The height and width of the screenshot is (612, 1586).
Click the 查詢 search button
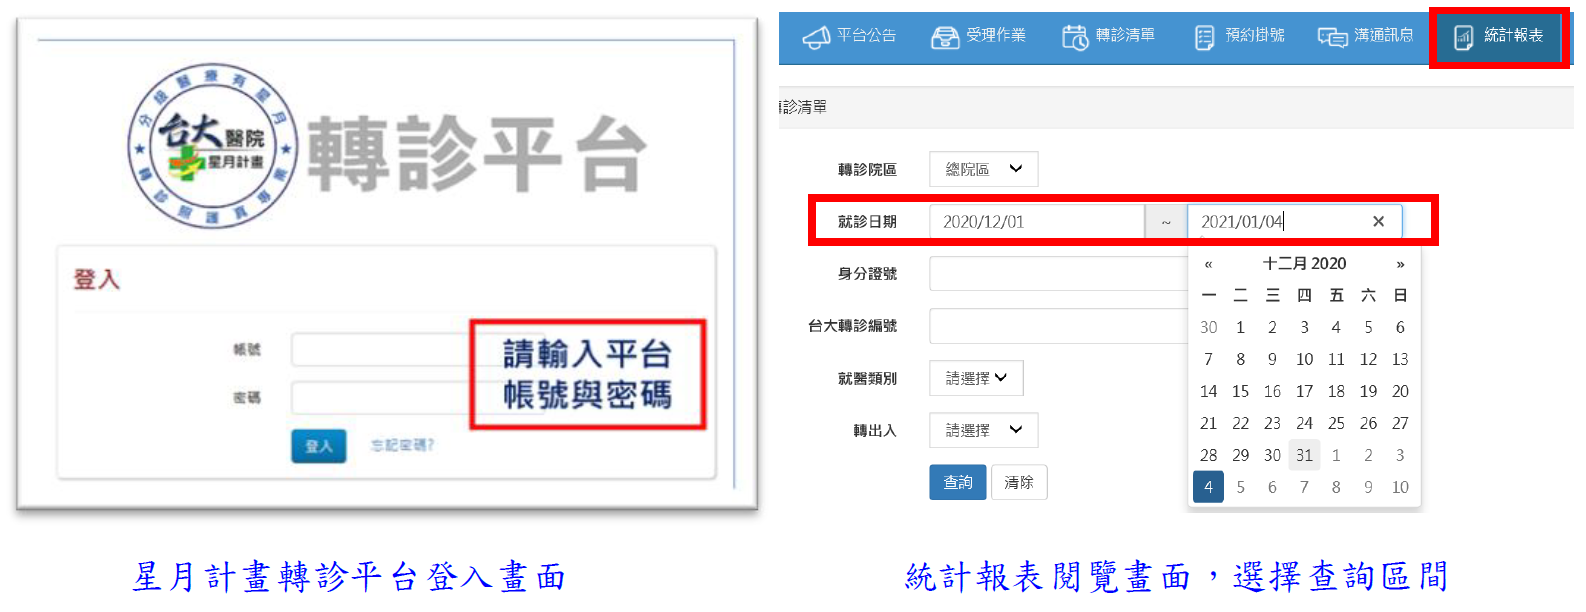(x=958, y=482)
